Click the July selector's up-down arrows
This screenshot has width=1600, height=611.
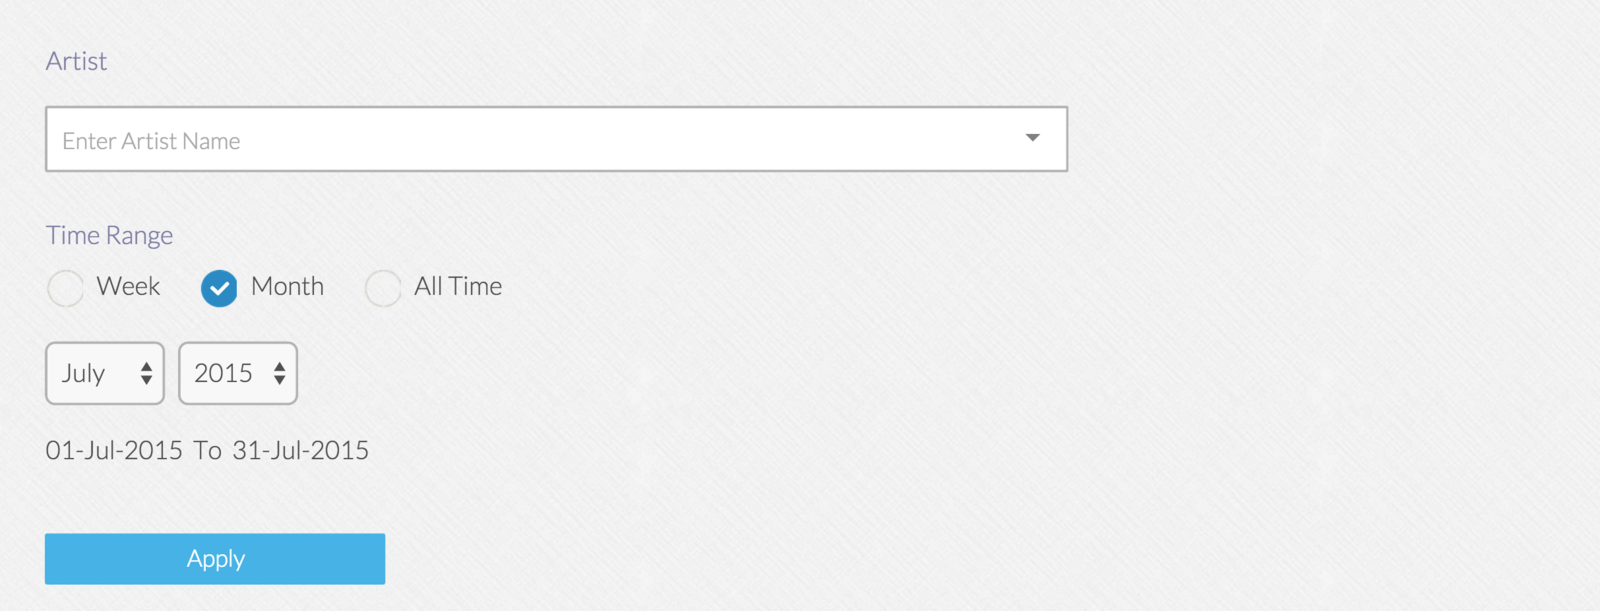(x=146, y=373)
